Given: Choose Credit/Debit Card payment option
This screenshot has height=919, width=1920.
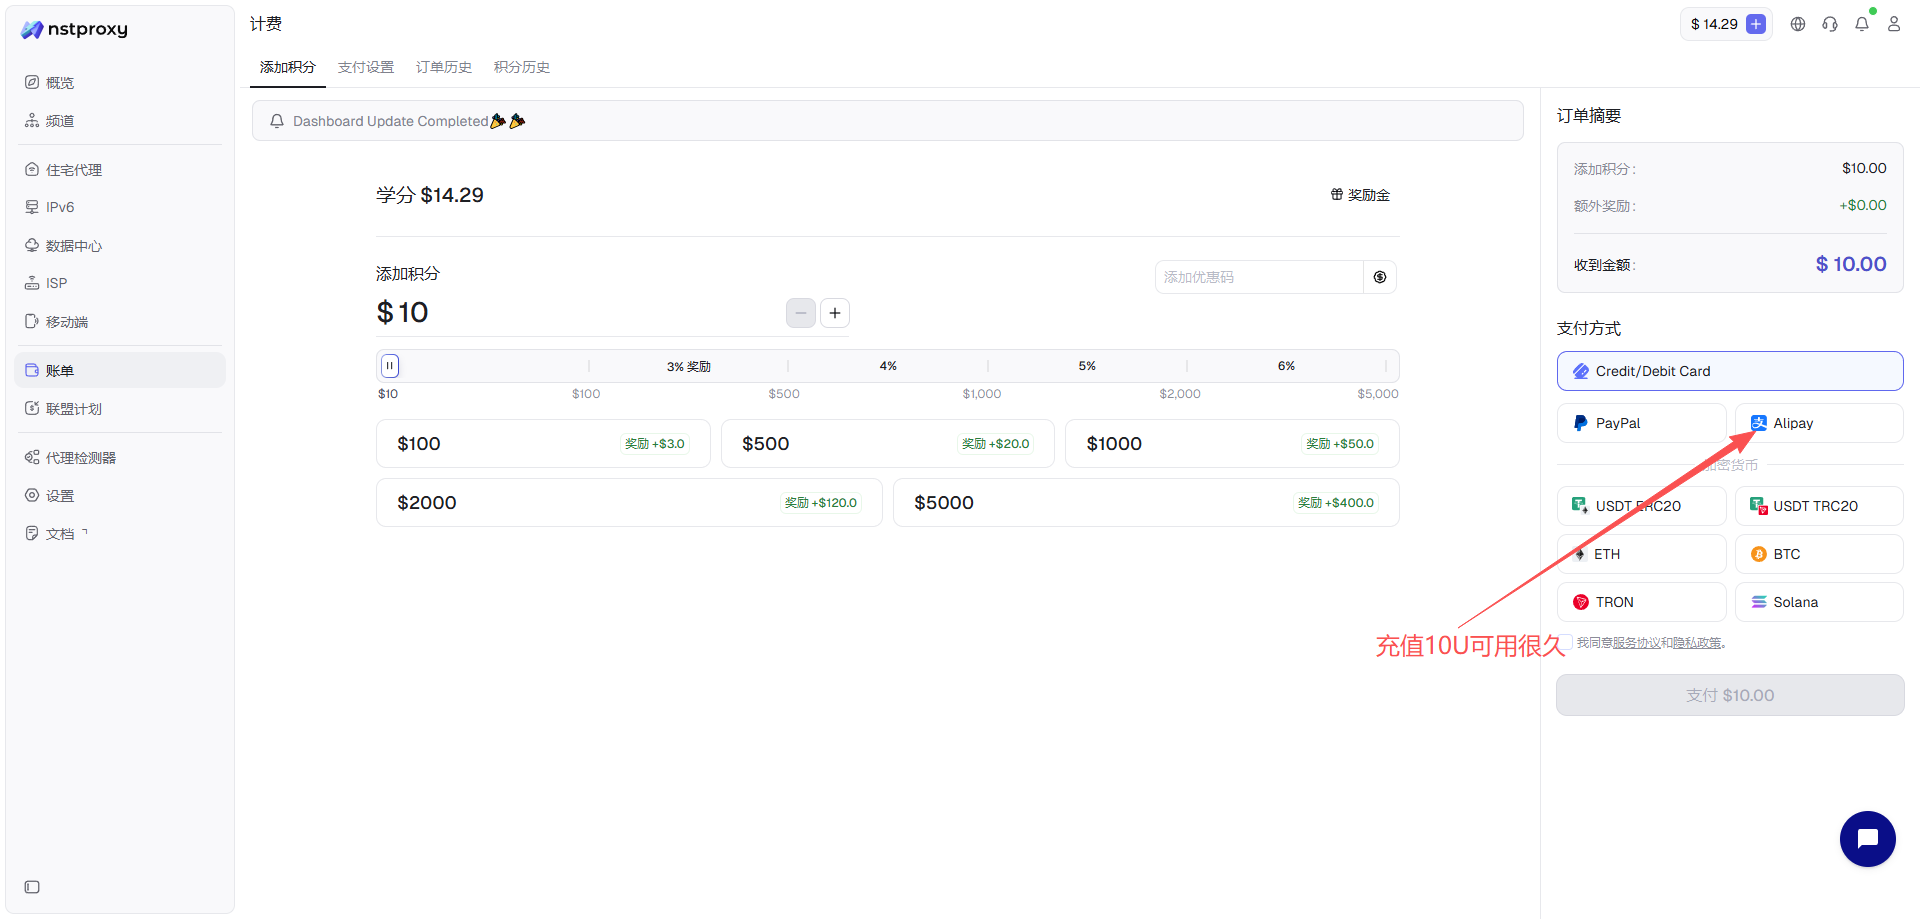Looking at the screenshot, I should [1729, 371].
